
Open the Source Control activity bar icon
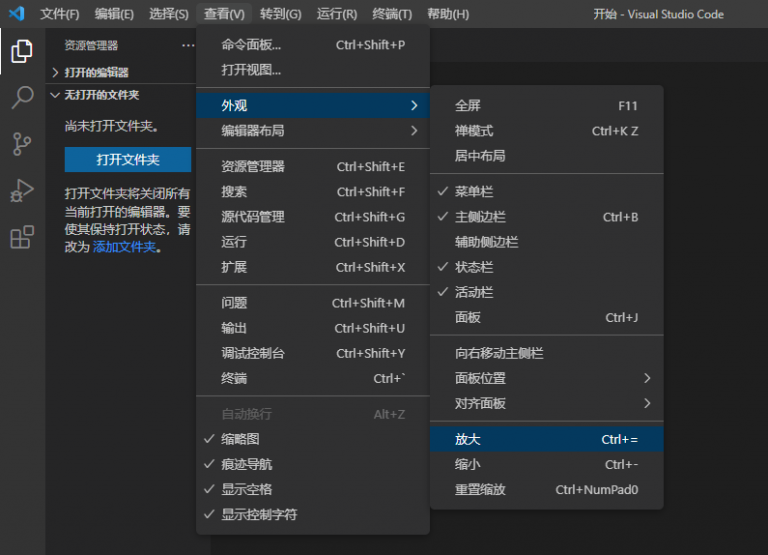pos(22,144)
